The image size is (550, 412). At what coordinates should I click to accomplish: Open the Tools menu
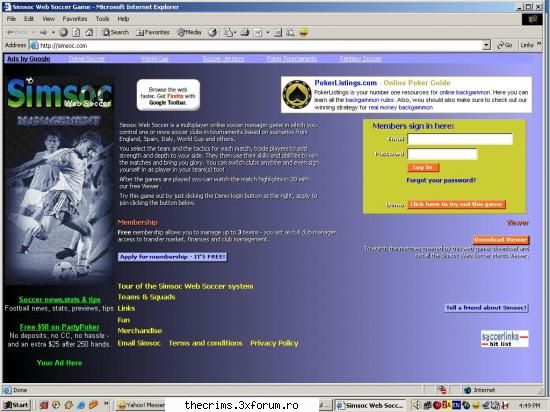102,19
